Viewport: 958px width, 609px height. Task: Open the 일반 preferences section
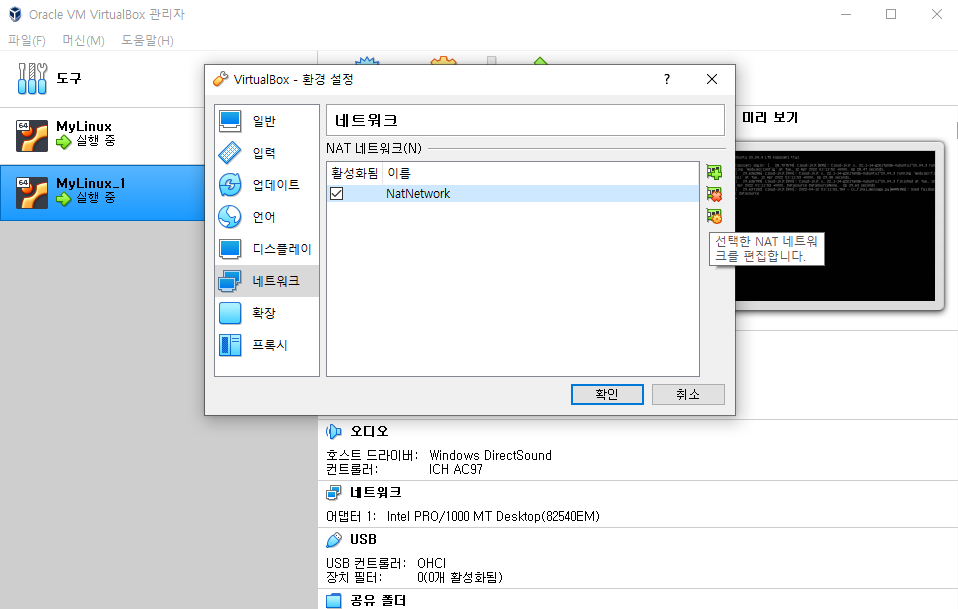[x=267, y=121]
